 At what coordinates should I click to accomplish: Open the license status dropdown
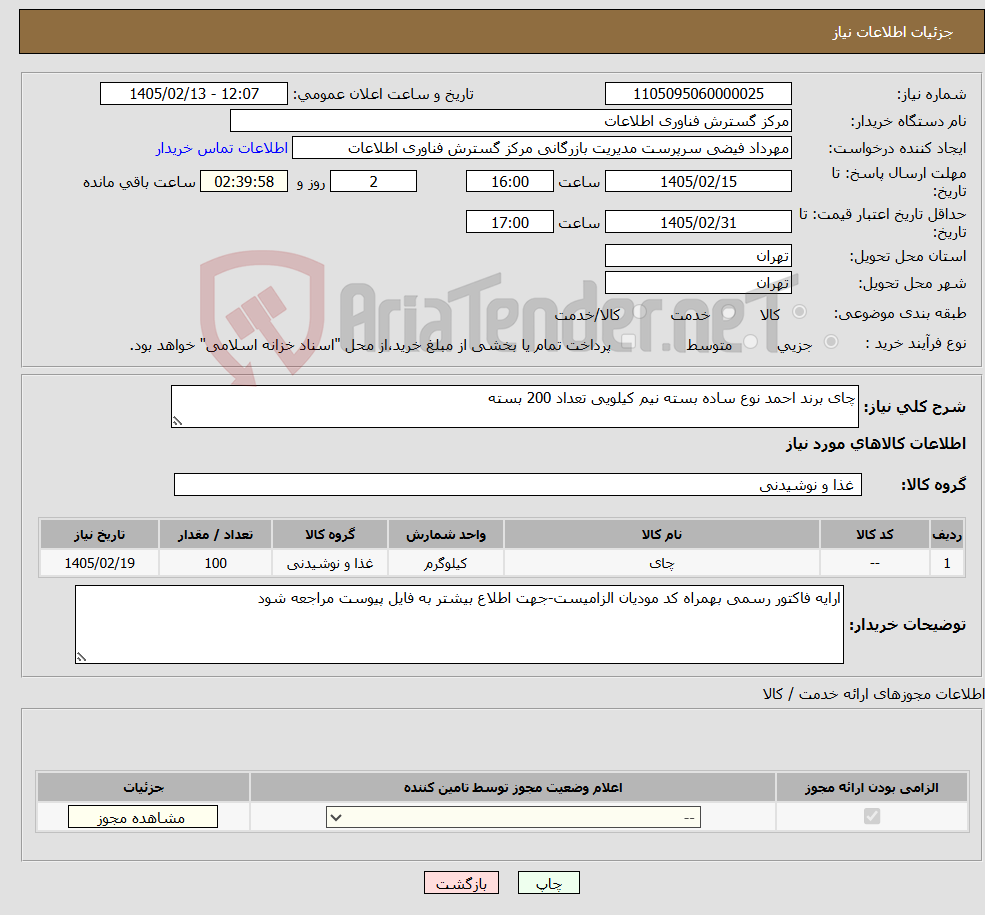click(x=513, y=817)
